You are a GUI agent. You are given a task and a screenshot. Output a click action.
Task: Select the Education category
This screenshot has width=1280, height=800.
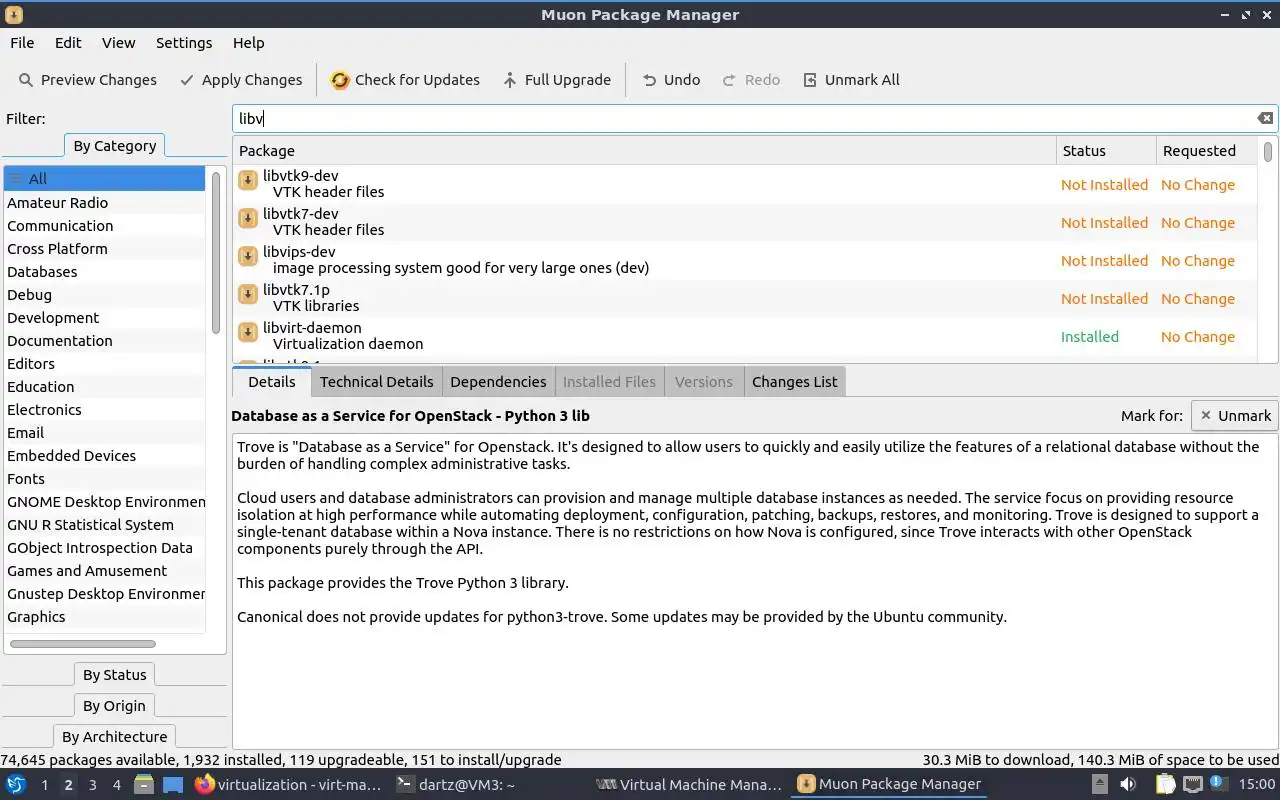[104, 387]
